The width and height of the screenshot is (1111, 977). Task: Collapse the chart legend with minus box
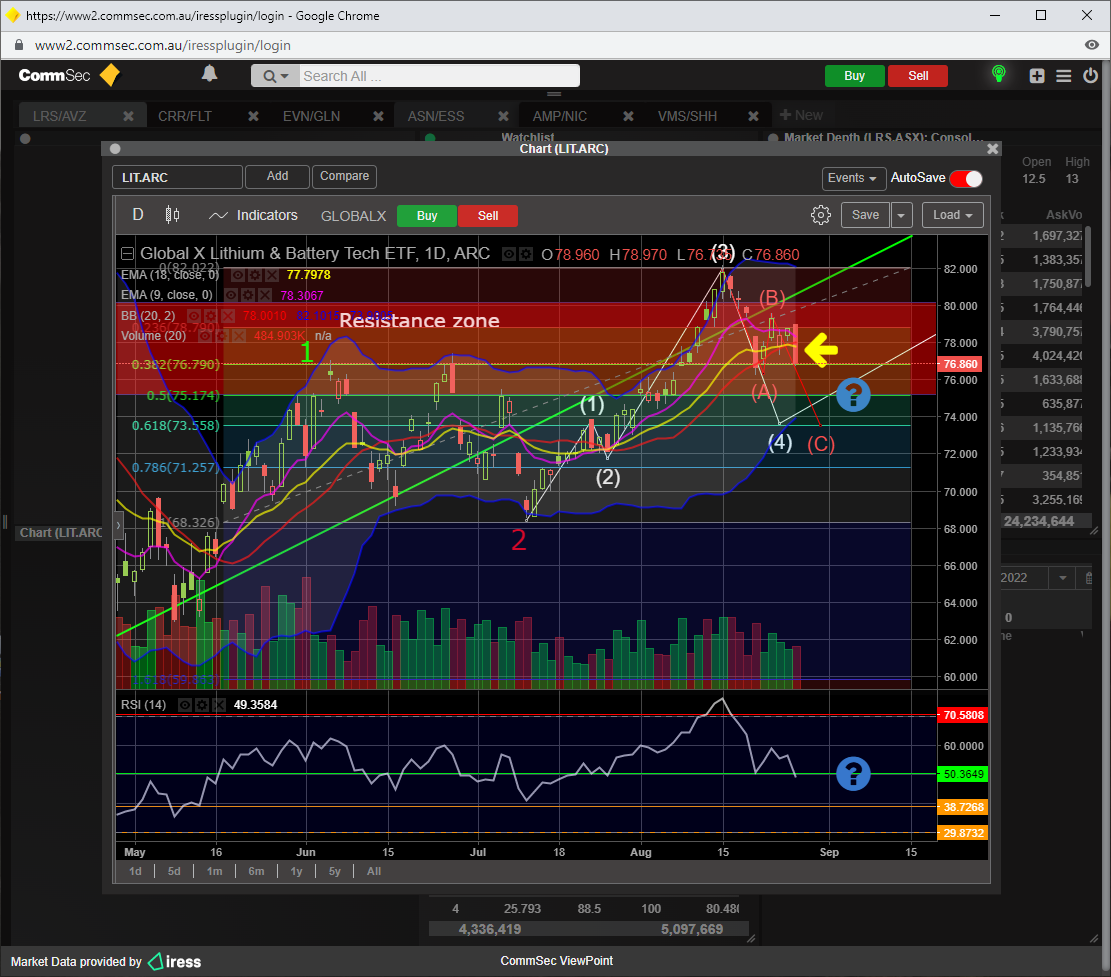[127, 254]
